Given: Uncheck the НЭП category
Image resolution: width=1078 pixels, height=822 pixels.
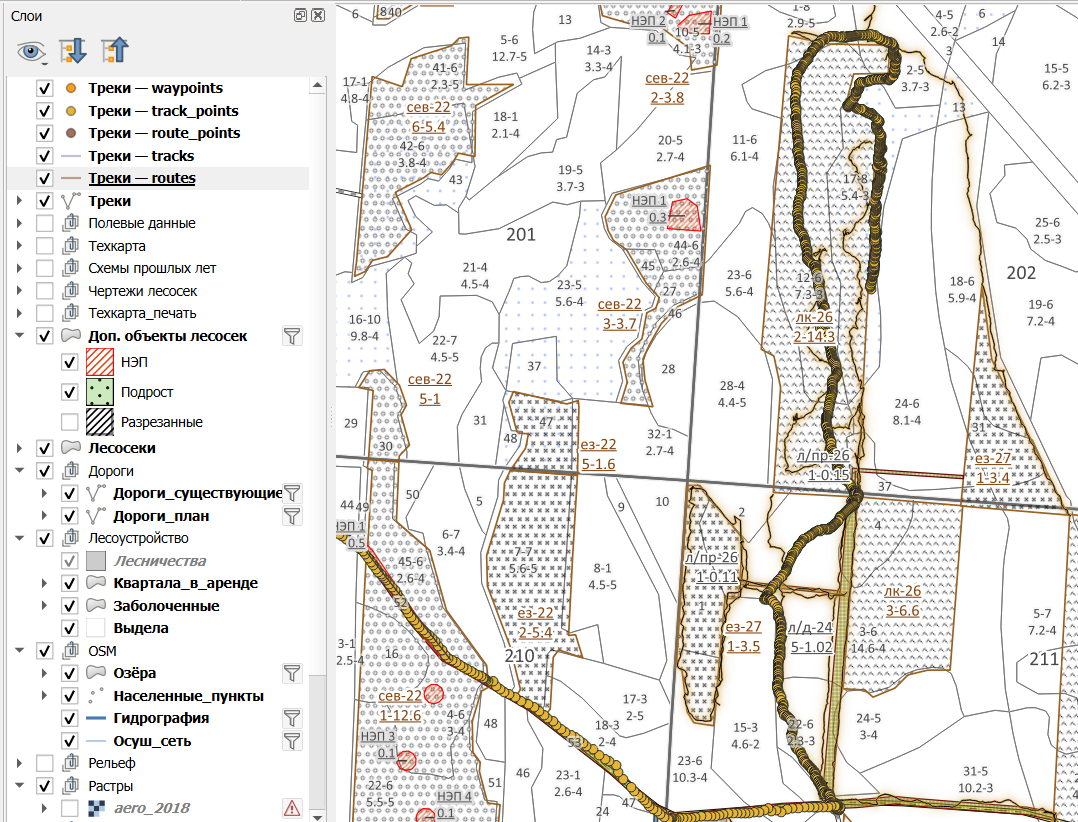Looking at the screenshot, I should pyautogui.click(x=69, y=362).
